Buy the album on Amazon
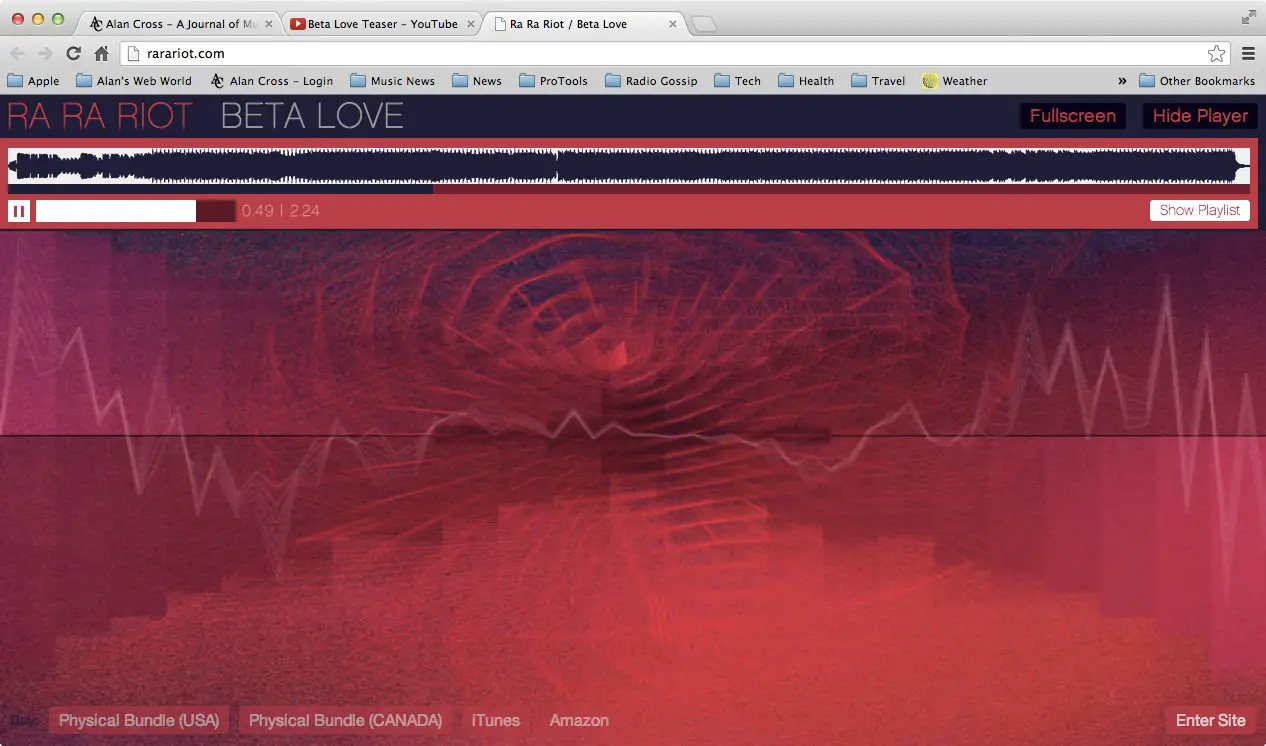Image resolution: width=1266 pixels, height=746 pixels. click(579, 720)
